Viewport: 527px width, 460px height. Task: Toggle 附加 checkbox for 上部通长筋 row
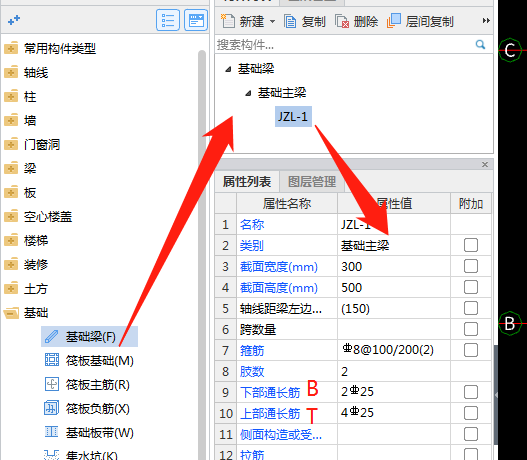point(471,413)
